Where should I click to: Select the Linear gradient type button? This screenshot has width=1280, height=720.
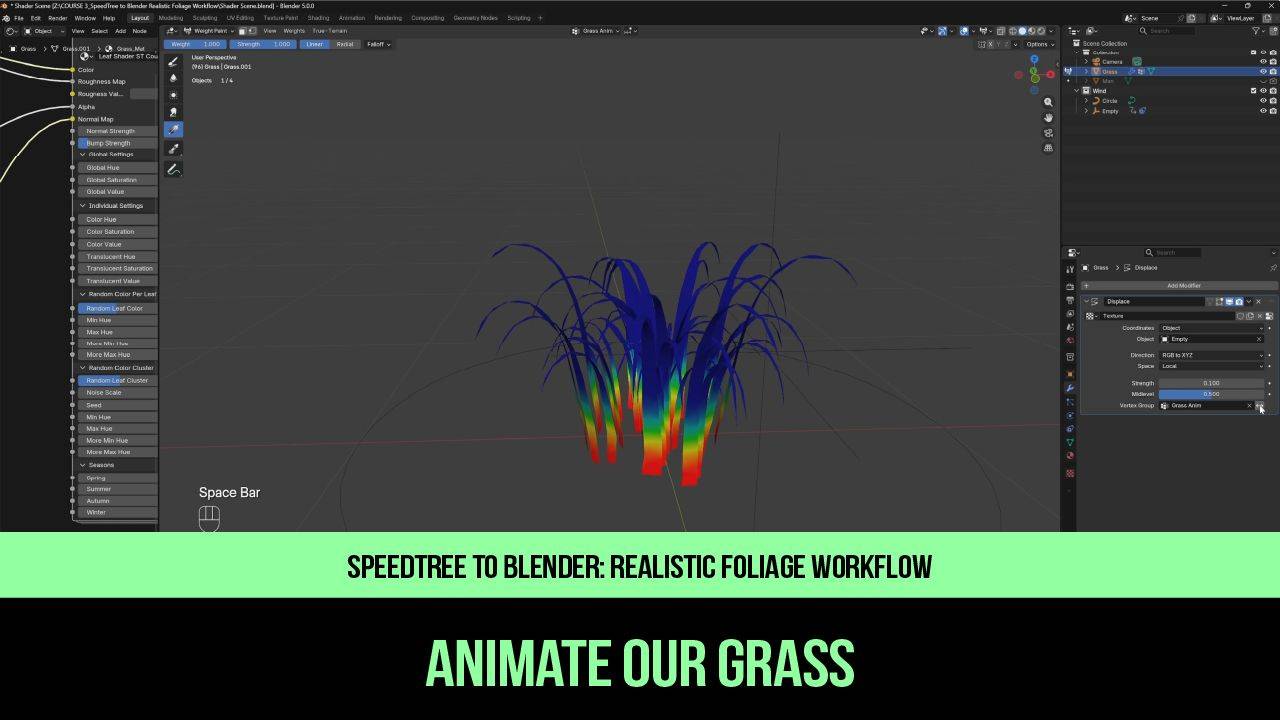[x=315, y=44]
